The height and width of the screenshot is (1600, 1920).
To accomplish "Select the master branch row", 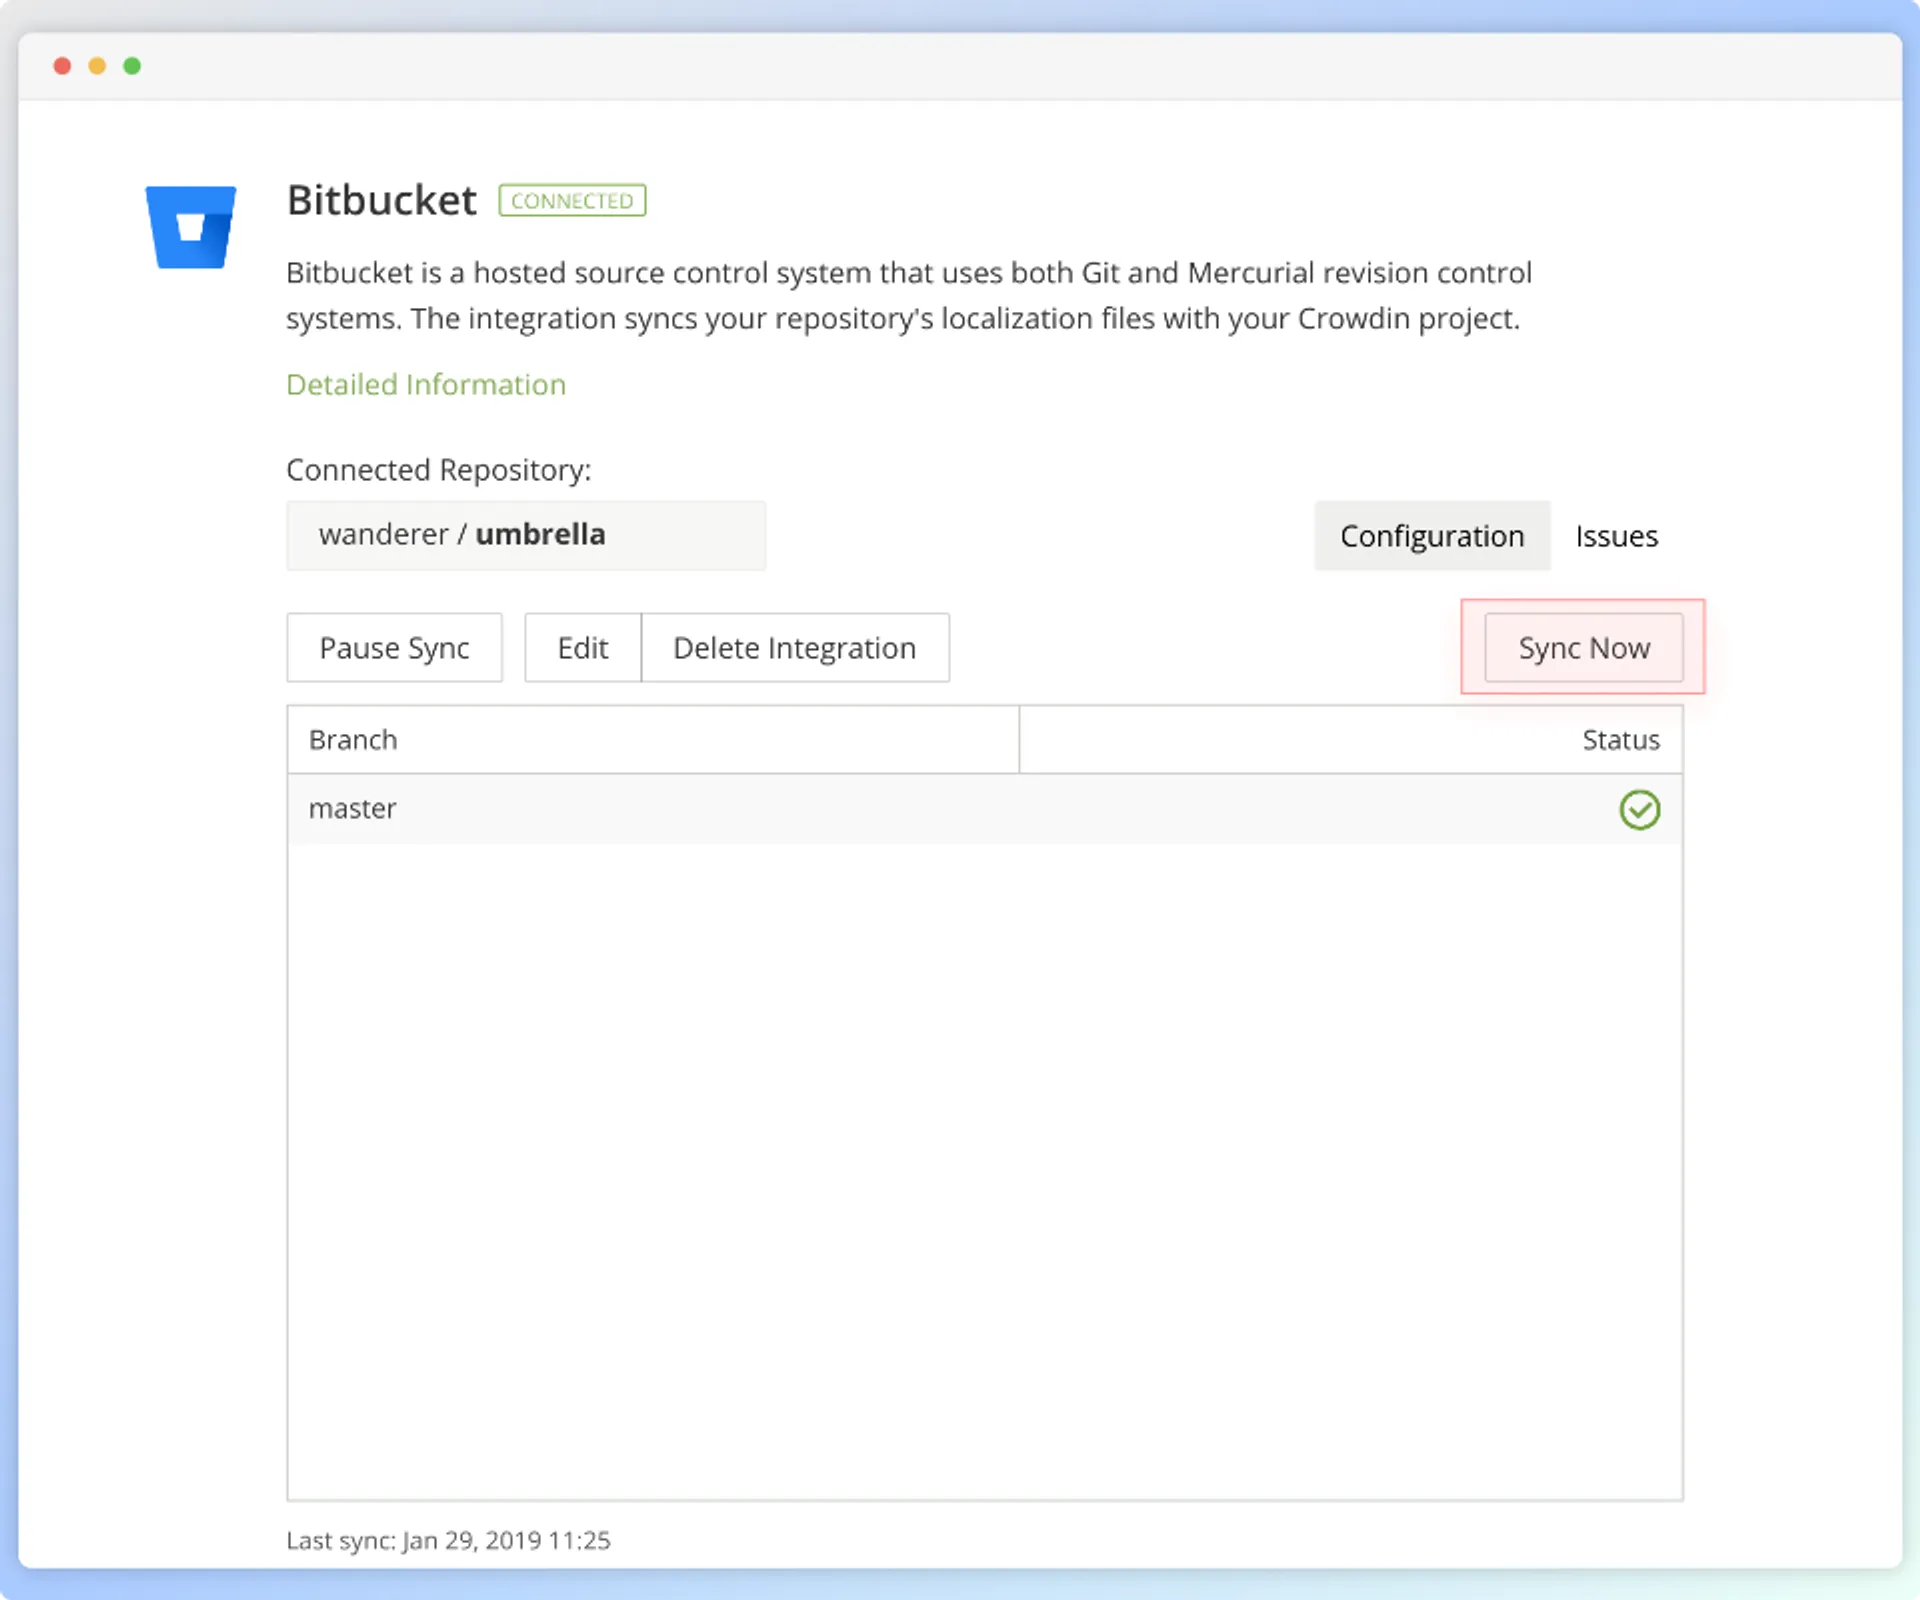I will [x=985, y=809].
